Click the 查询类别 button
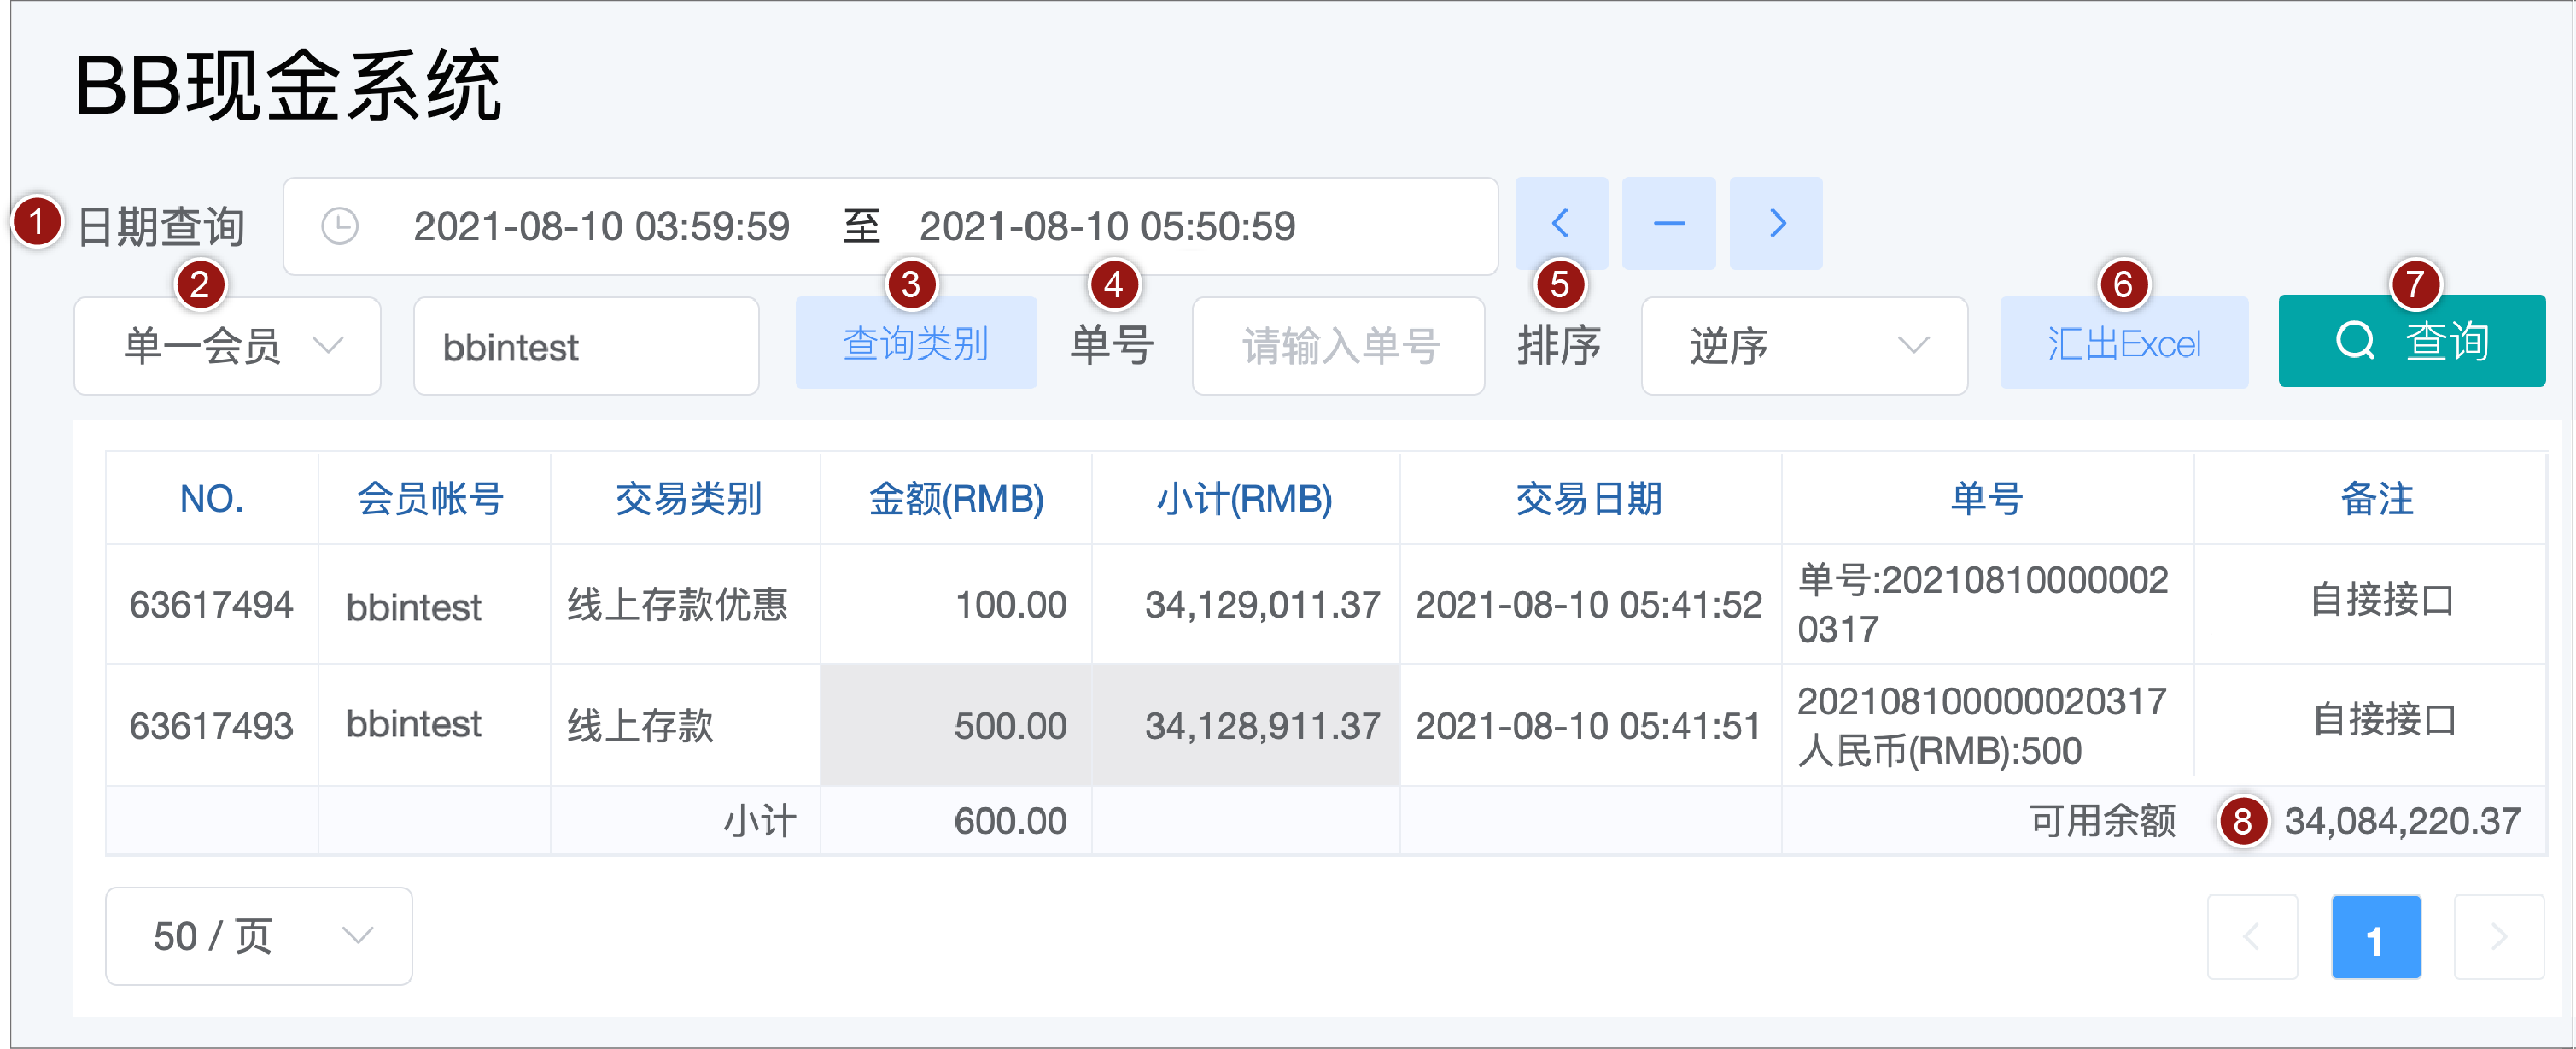Image resolution: width=2576 pixels, height=1049 pixels. [915, 343]
